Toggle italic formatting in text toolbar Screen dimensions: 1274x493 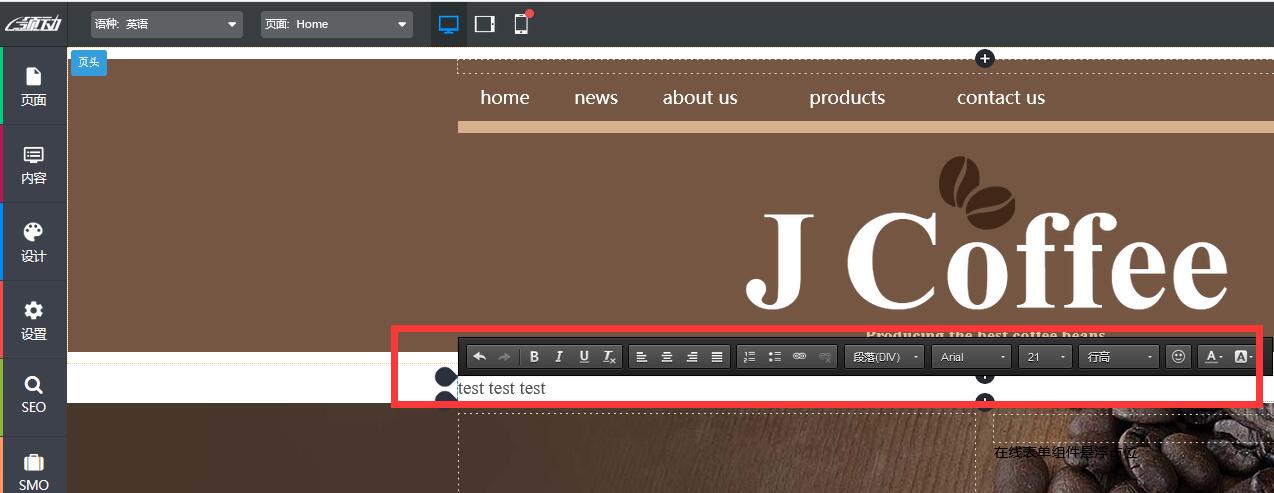pos(559,357)
